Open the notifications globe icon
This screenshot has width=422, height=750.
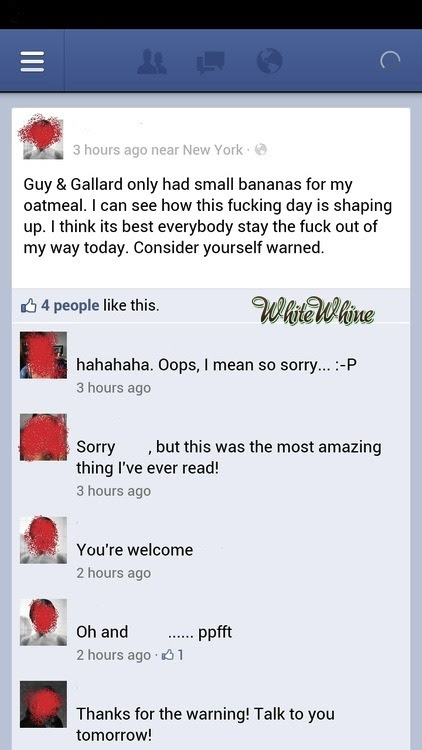tap(269, 62)
